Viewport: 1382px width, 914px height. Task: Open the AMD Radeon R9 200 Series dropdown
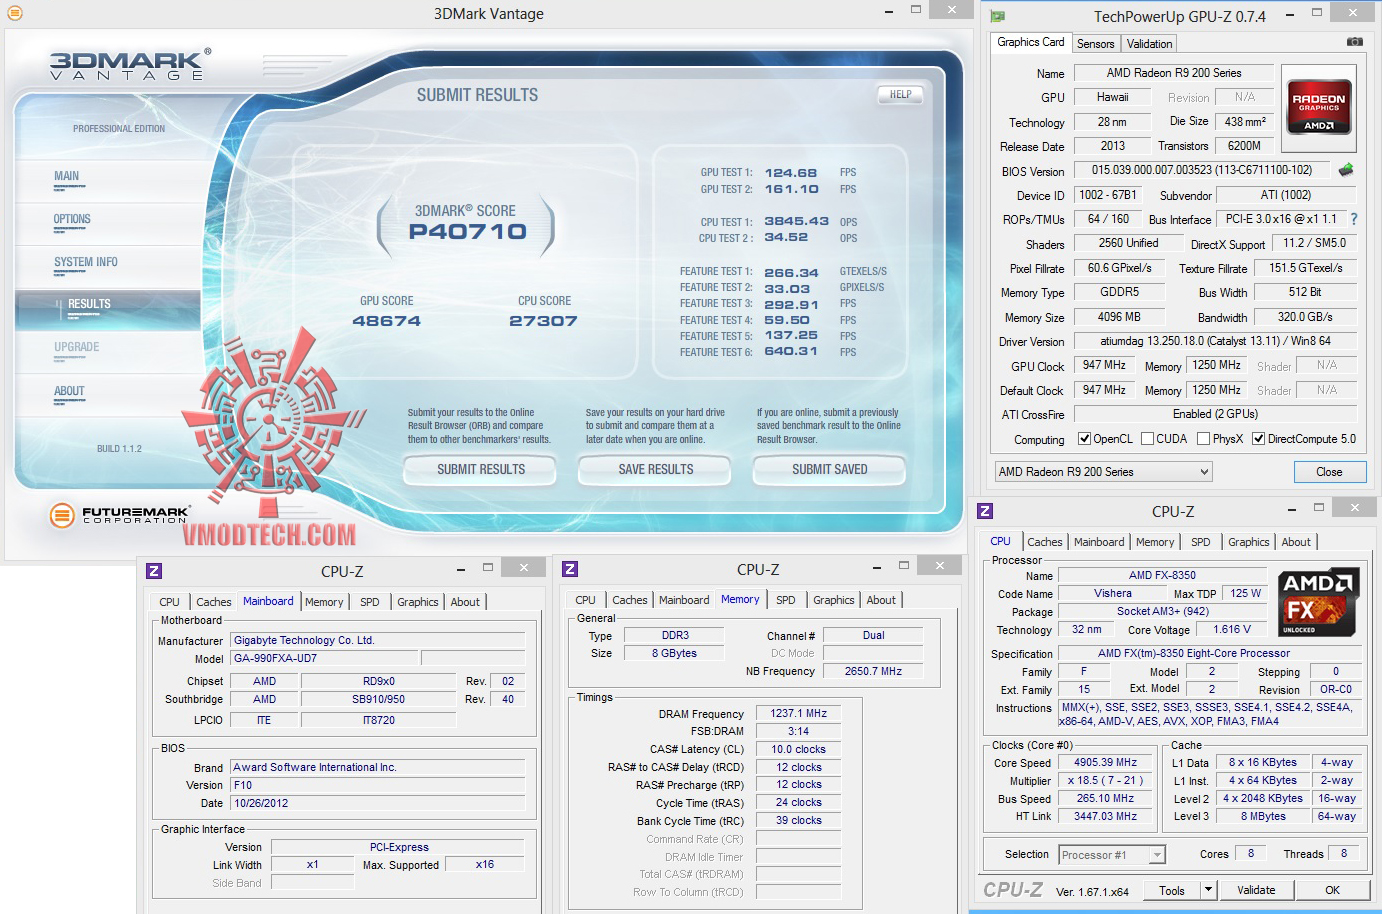pos(1103,472)
